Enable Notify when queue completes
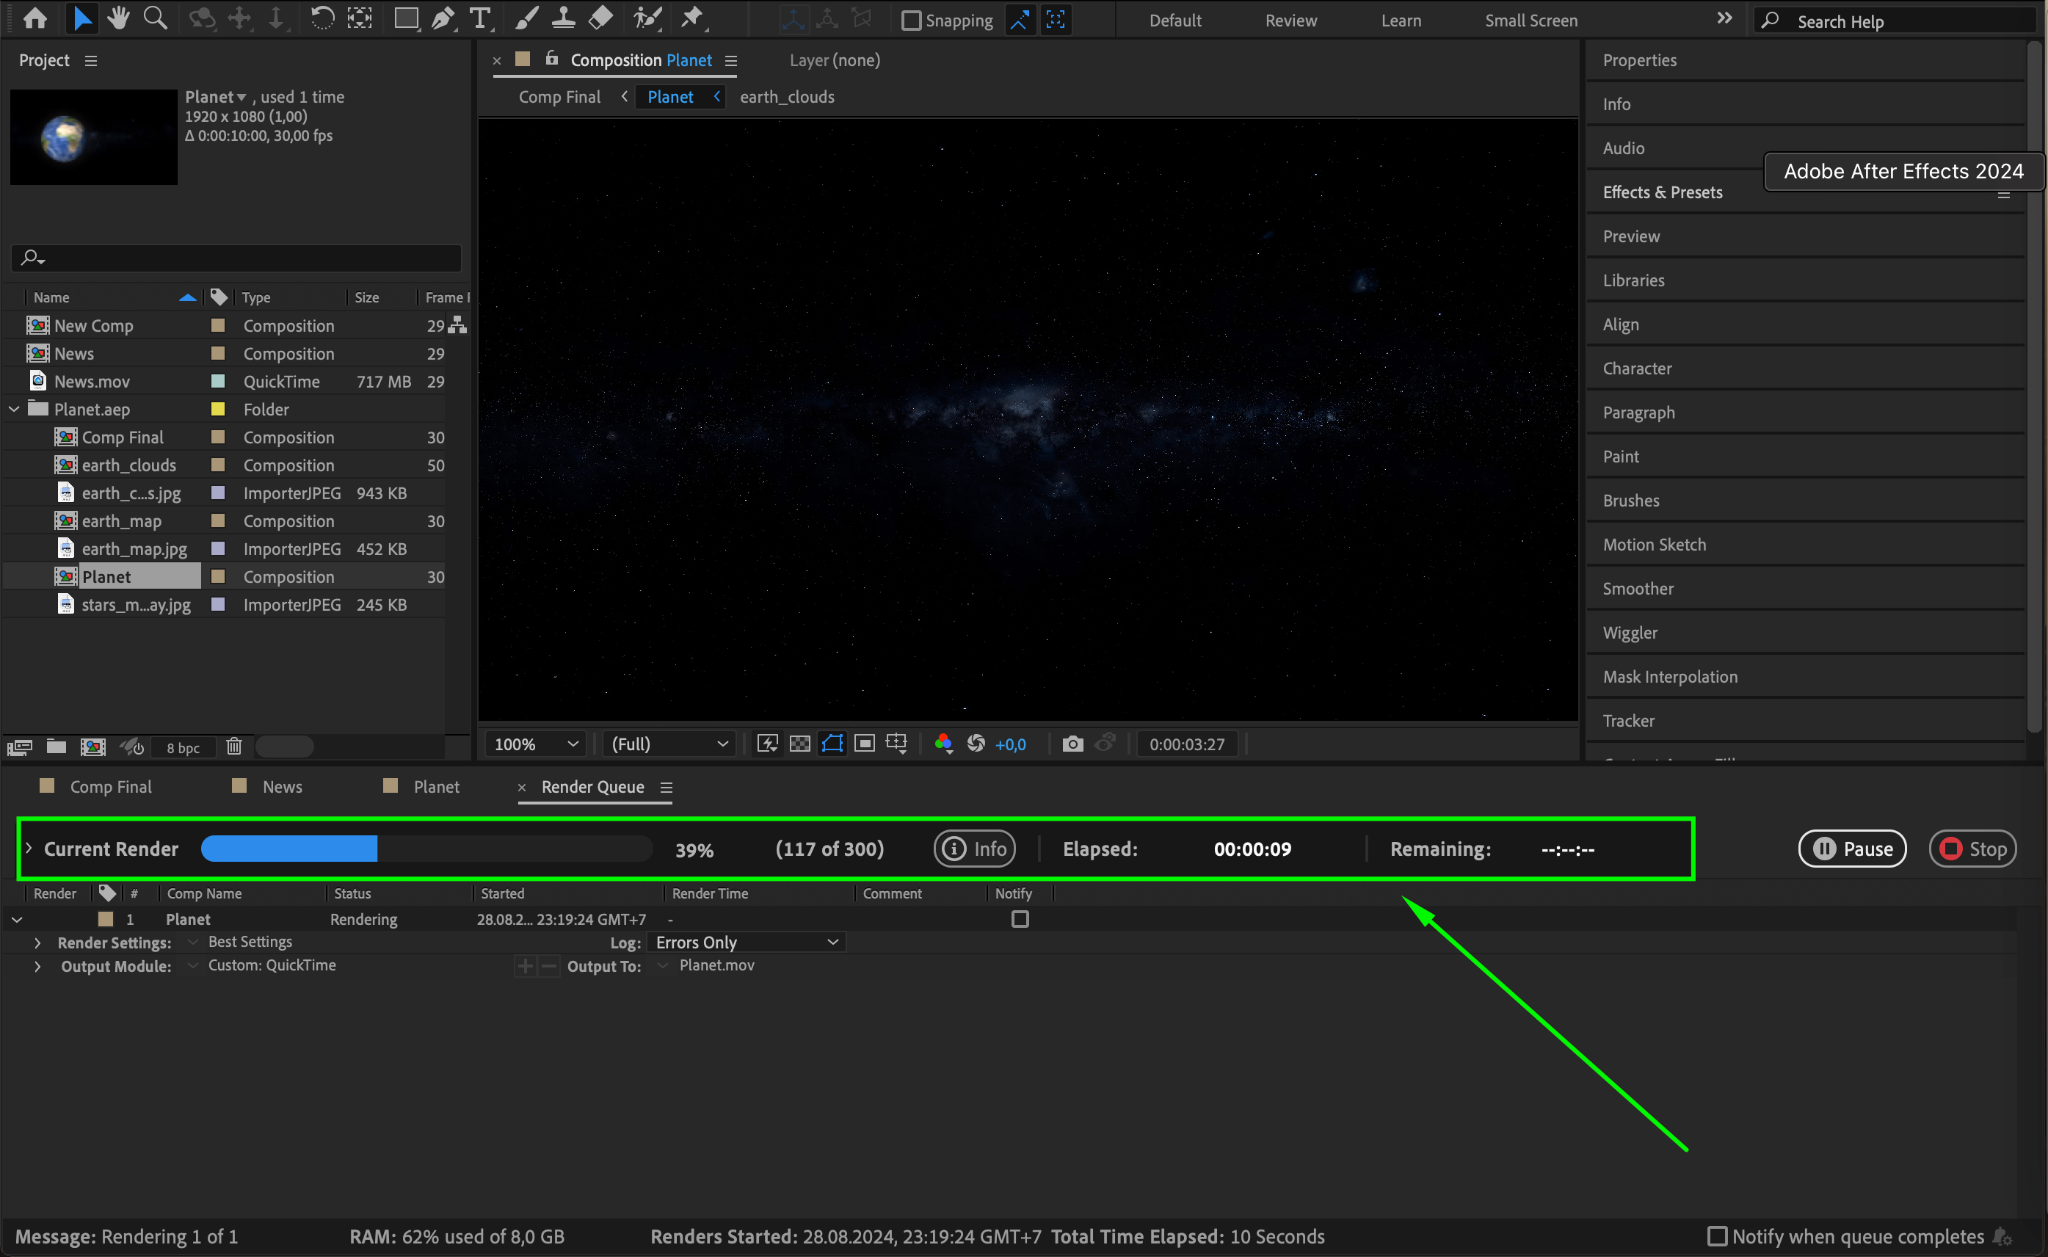Viewport: 2048px width, 1257px height. click(1717, 1236)
